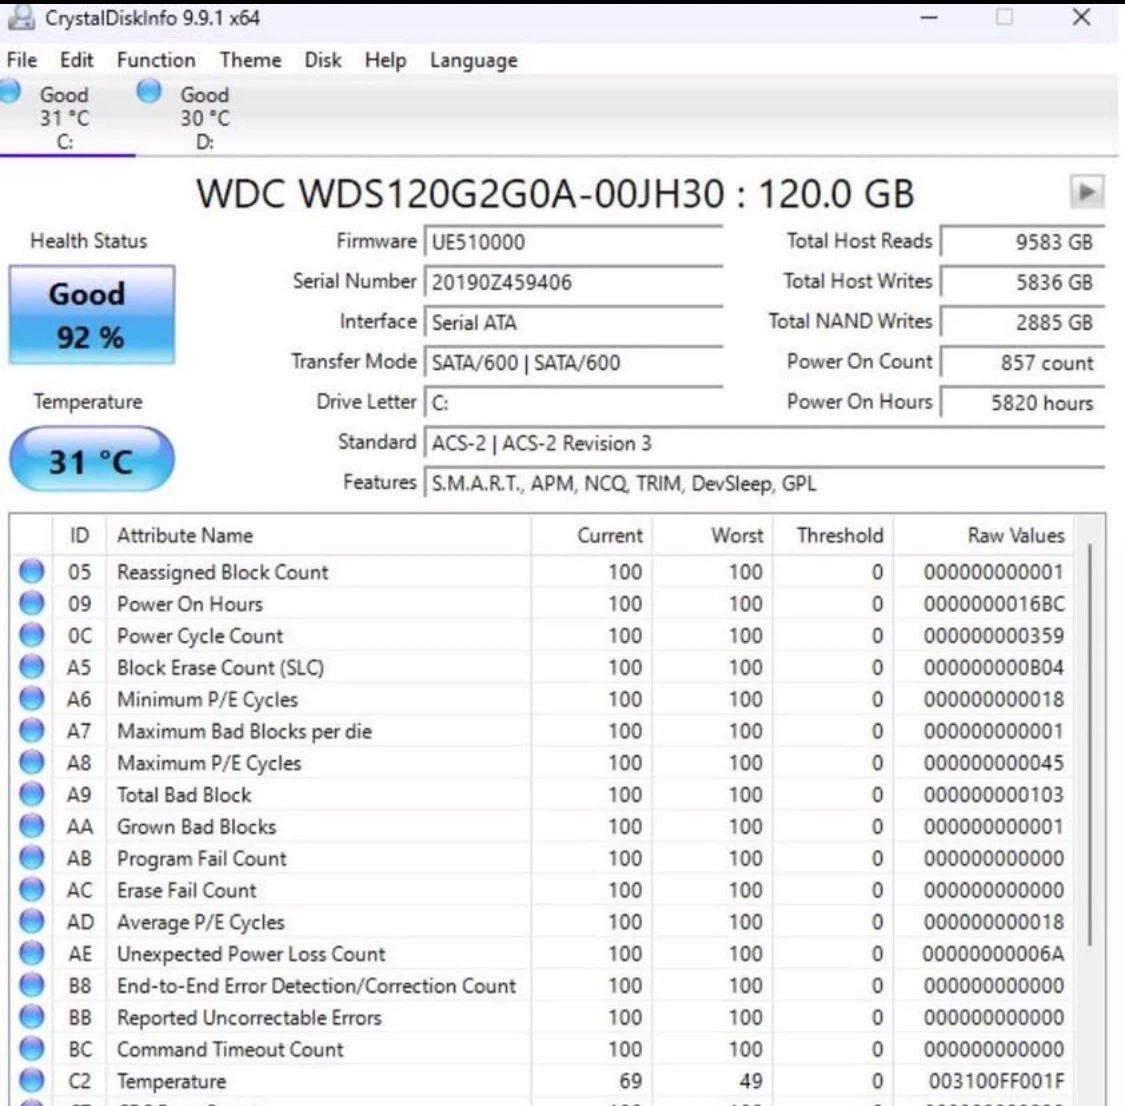Click the Features field
Image resolution: width=1125 pixels, height=1106 pixels.
click(764, 483)
